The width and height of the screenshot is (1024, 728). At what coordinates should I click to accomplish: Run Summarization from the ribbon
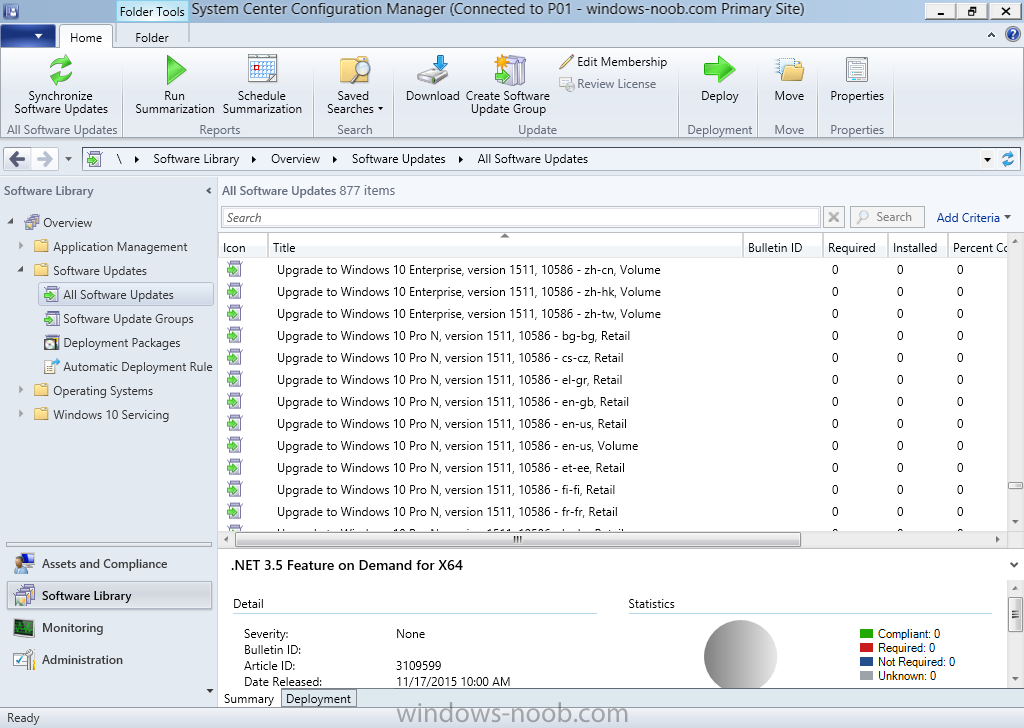pyautogui.click(x=174, y=86)
